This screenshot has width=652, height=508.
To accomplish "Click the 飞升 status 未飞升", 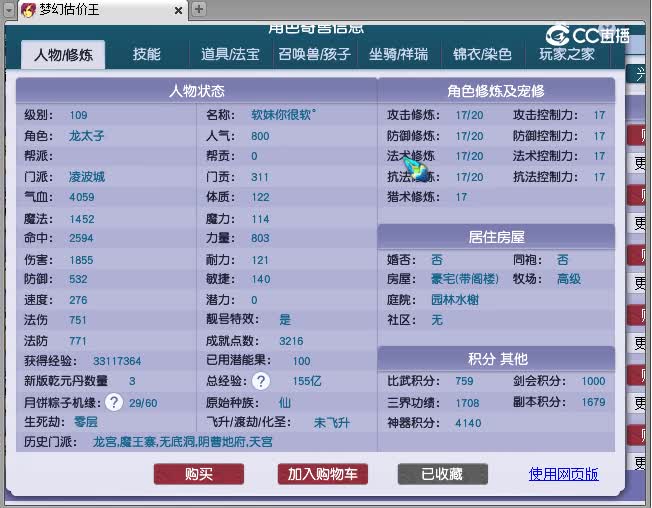I will coord(332,423).
